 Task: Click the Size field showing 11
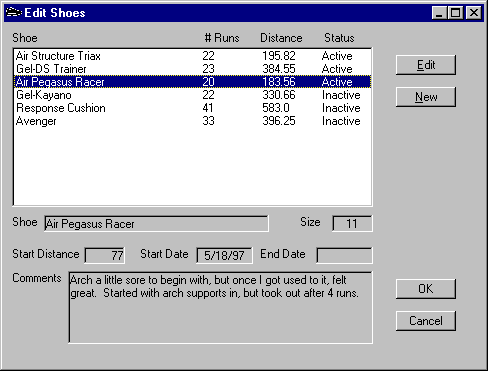tap(352, 223)
